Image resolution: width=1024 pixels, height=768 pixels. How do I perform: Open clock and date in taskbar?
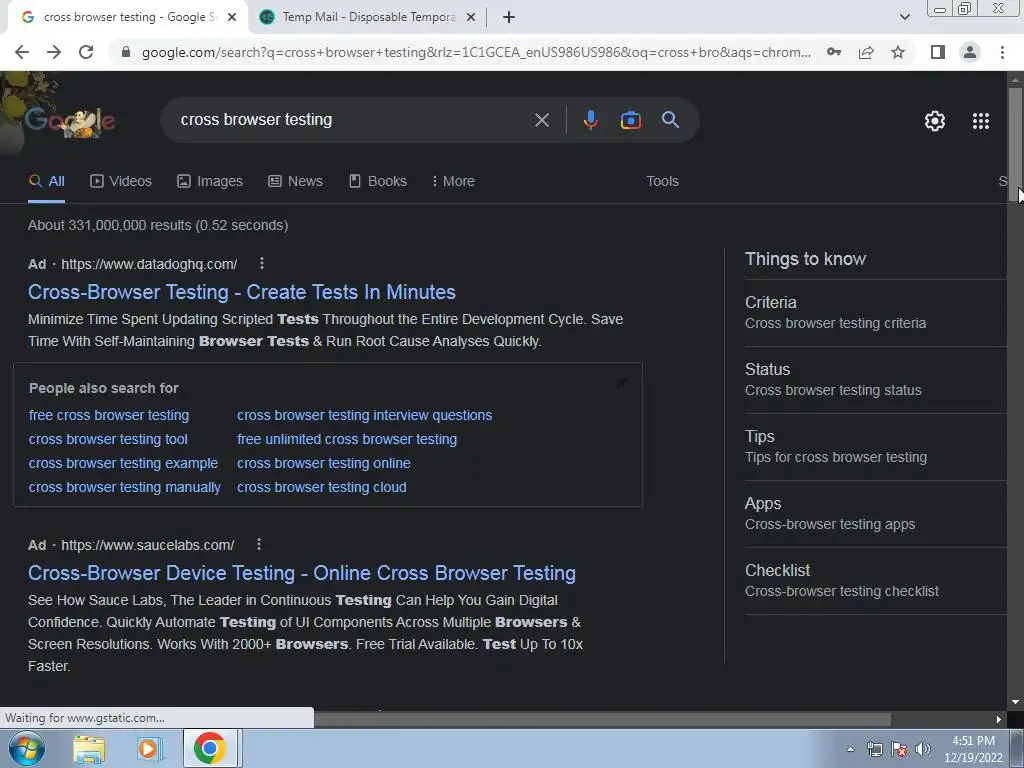click(x=973, y=749)
